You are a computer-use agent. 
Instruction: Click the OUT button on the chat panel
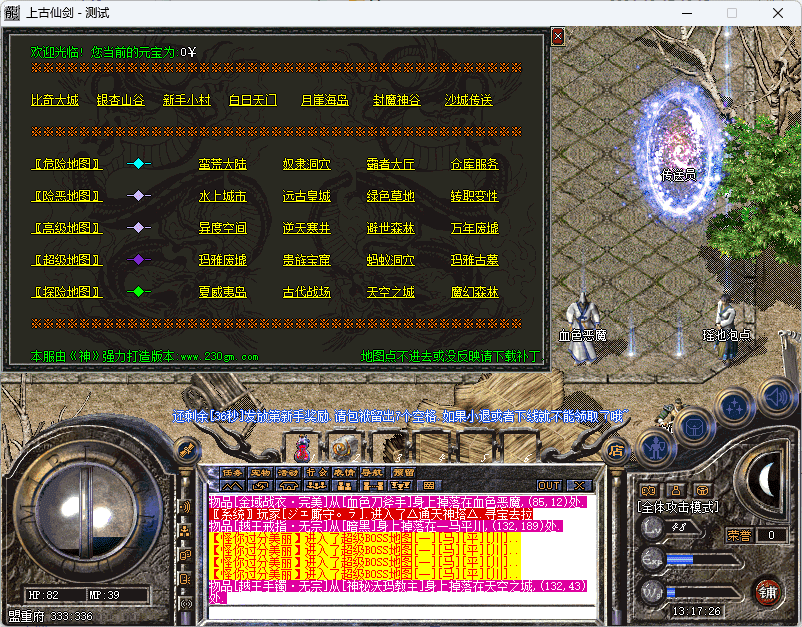tap(549, 485)
